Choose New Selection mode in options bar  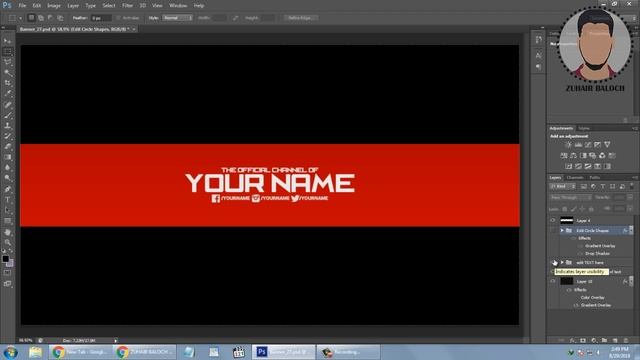tap(31, 18)
